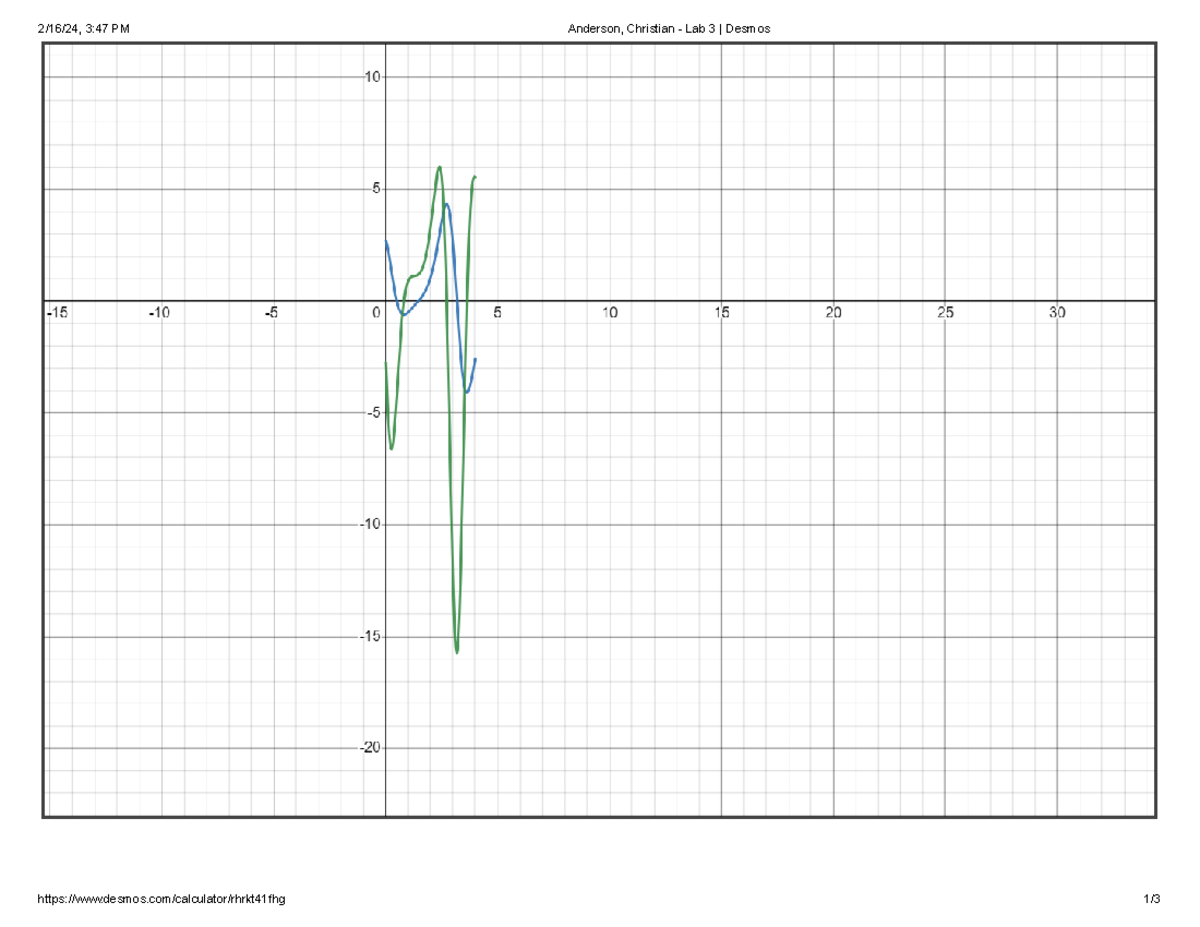Click the desmos.com/calculator/rhrkt41fhg URL

pos(161,897)
